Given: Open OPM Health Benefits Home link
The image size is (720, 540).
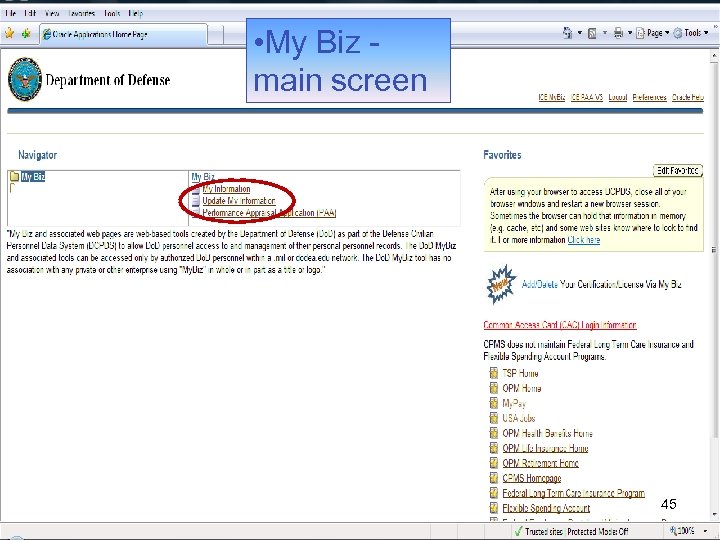Looking at the screenshot, I should click(x=547, y=433).
